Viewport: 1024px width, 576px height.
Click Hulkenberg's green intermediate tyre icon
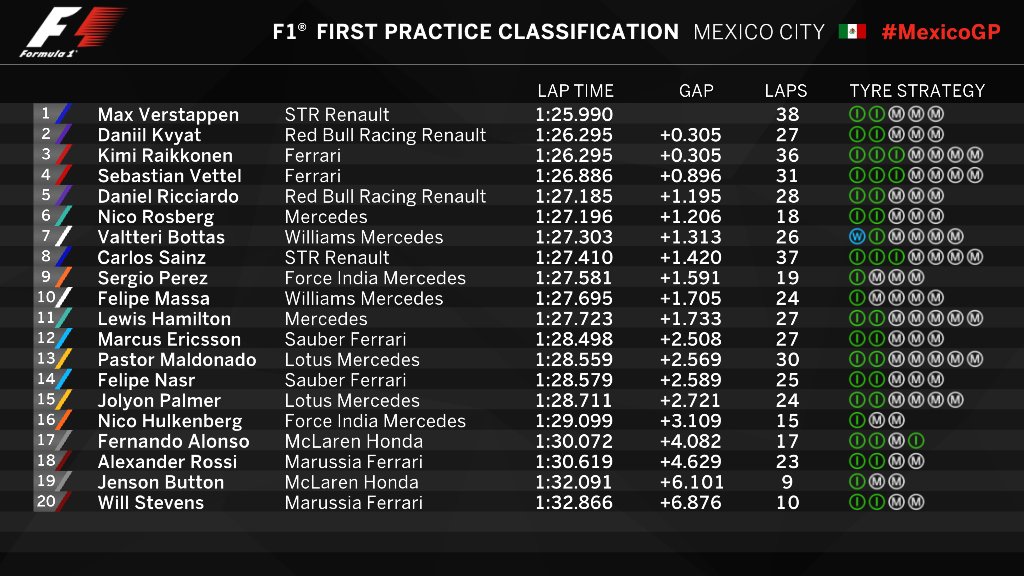point(856,421)
